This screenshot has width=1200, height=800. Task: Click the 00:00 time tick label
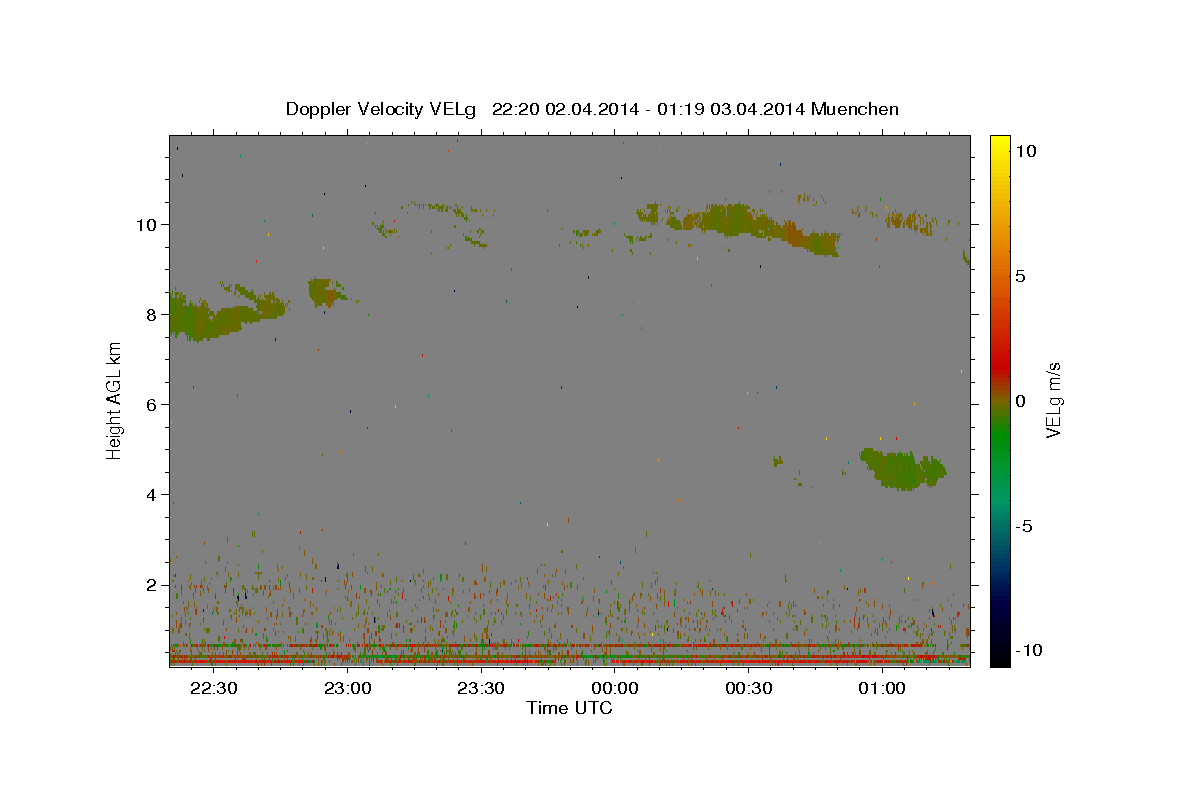(x=615, y=688)
